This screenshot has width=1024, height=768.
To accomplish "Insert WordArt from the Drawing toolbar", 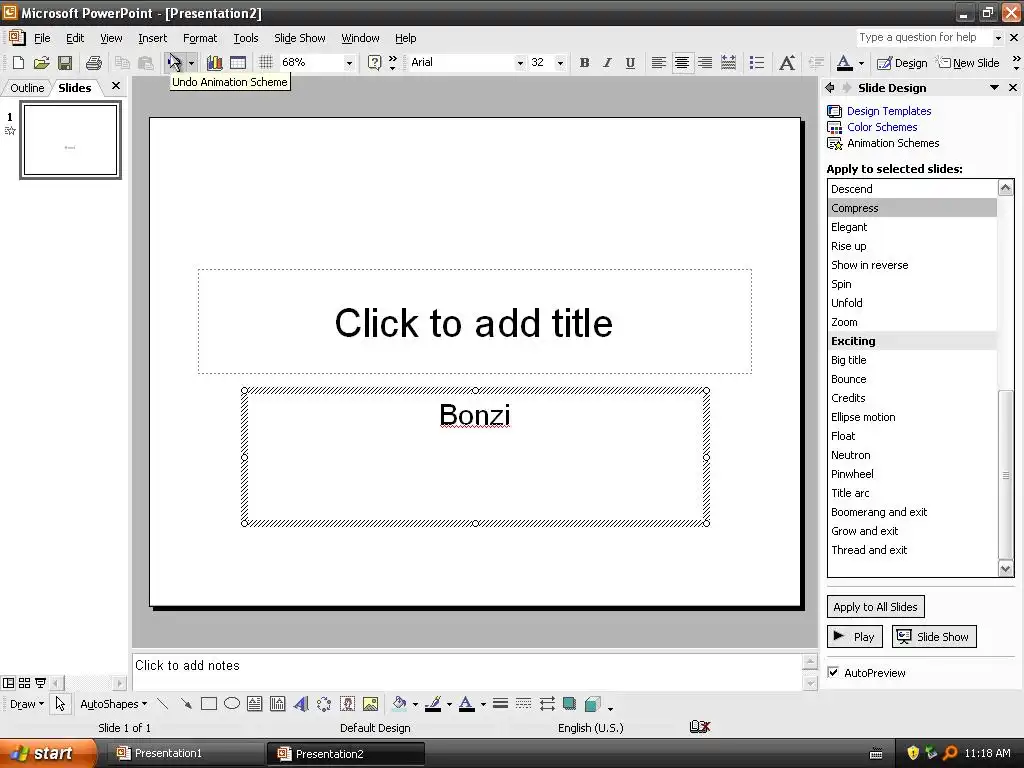I will coord(301,704).
